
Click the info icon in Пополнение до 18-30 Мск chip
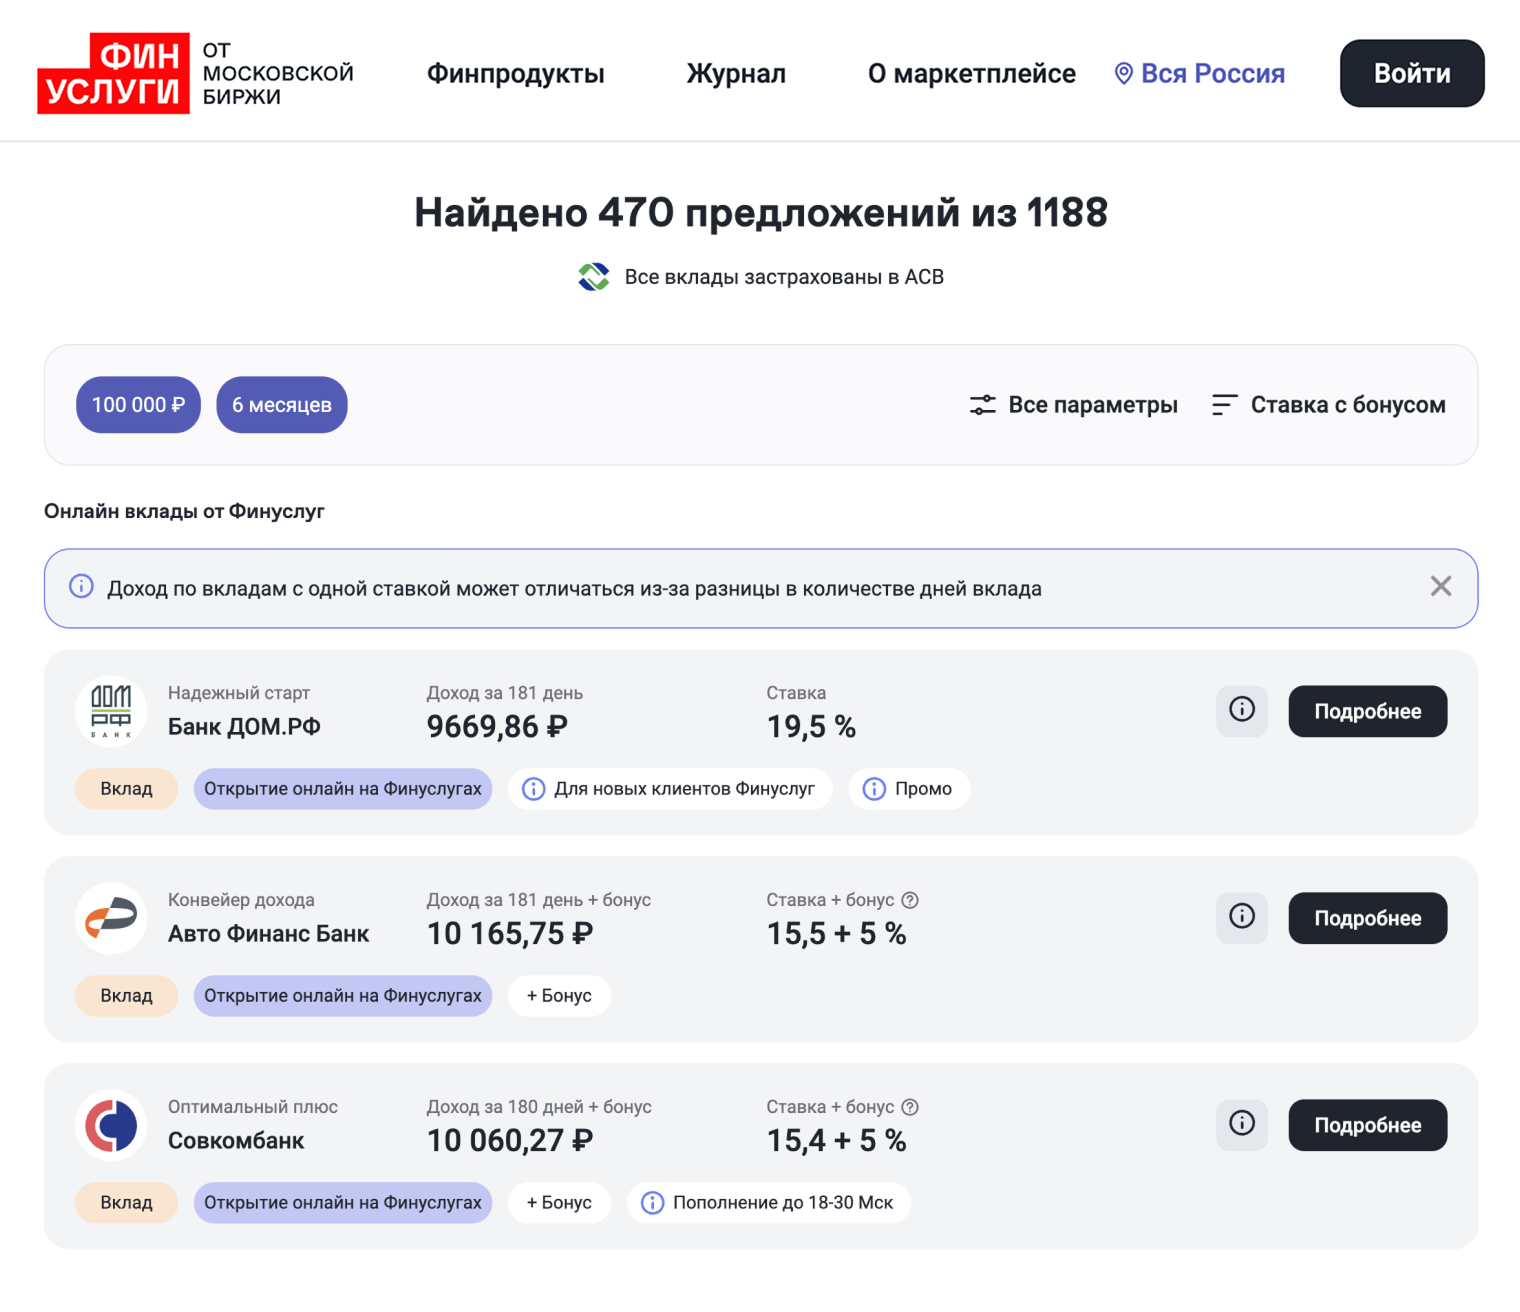point(652,1203)
